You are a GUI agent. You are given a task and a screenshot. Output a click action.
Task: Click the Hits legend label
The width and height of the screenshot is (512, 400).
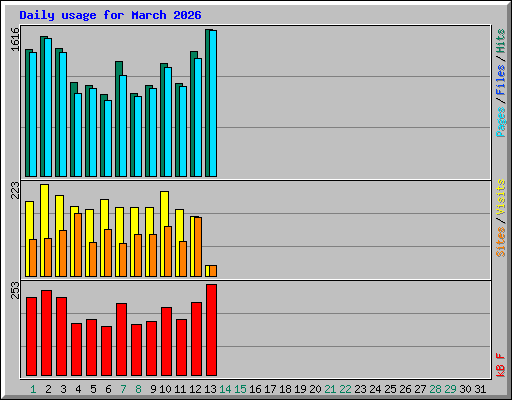[x=501, y=41]
